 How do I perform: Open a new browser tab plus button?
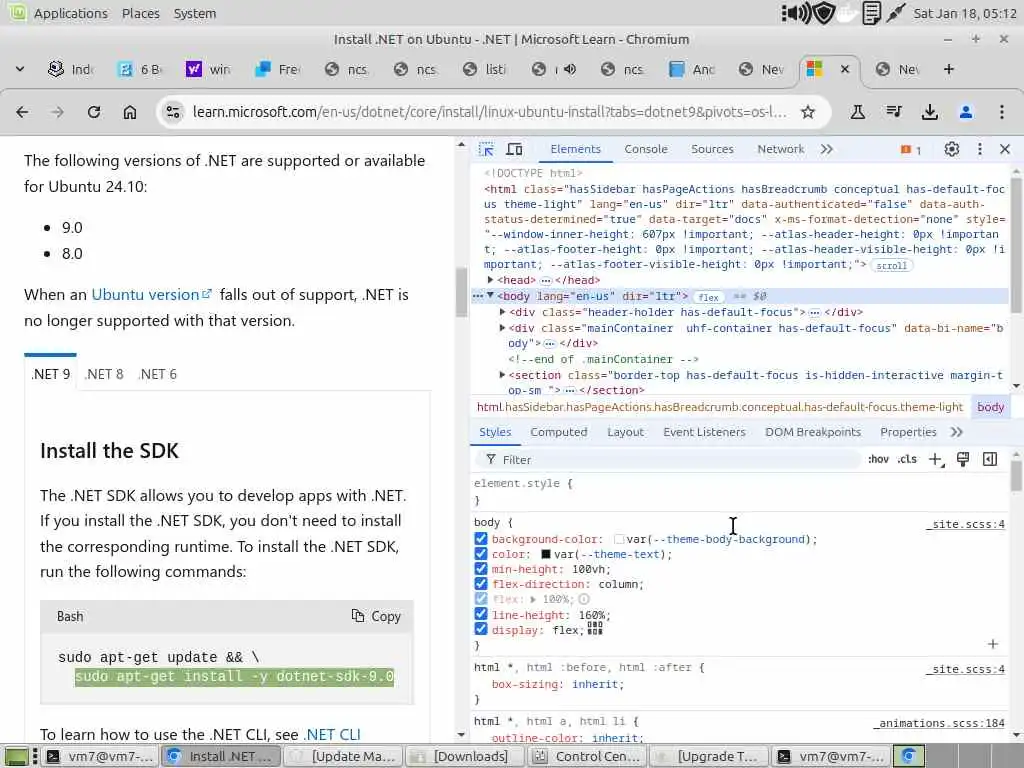949,69
